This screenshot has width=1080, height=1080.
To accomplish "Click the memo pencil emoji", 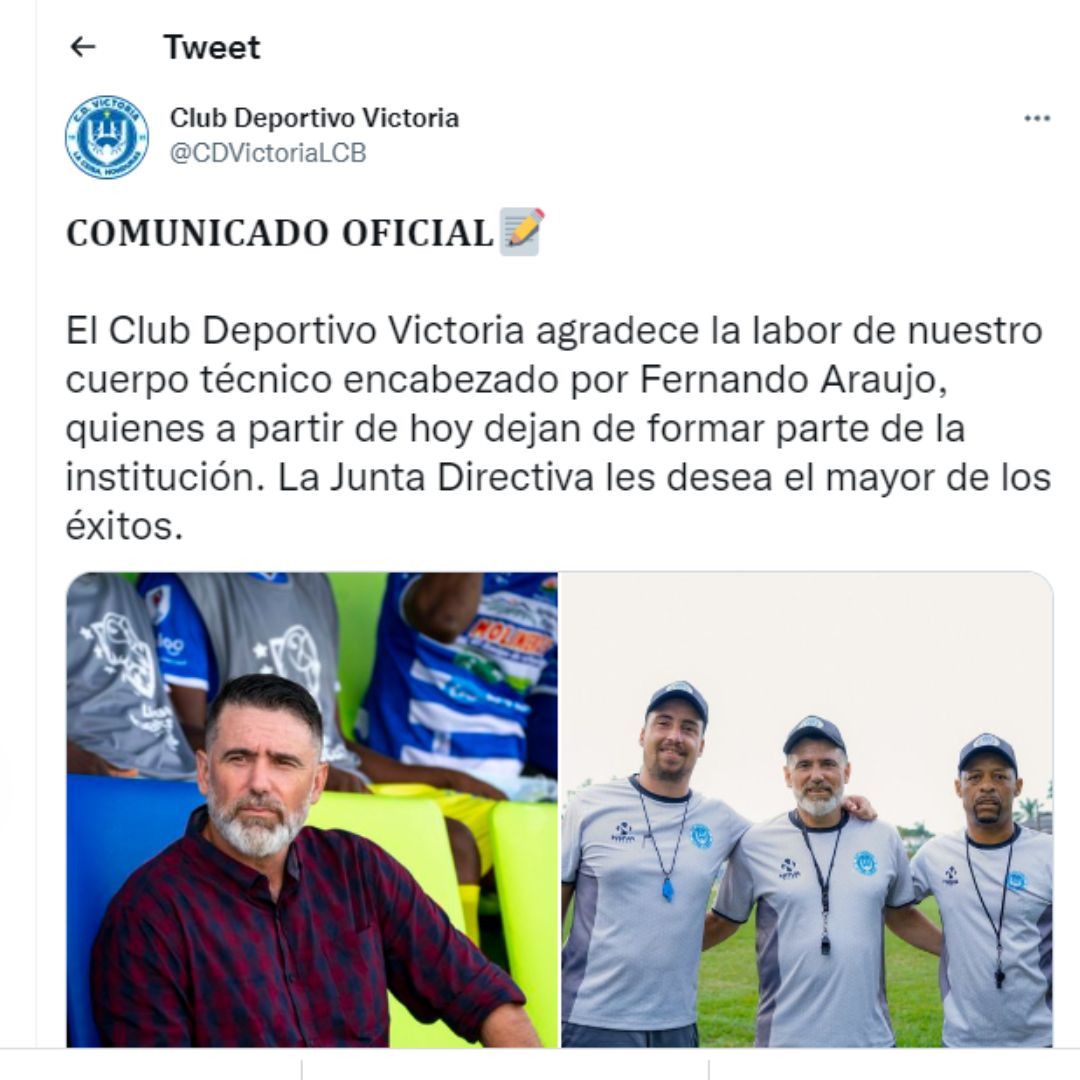I will click(521, 231).
